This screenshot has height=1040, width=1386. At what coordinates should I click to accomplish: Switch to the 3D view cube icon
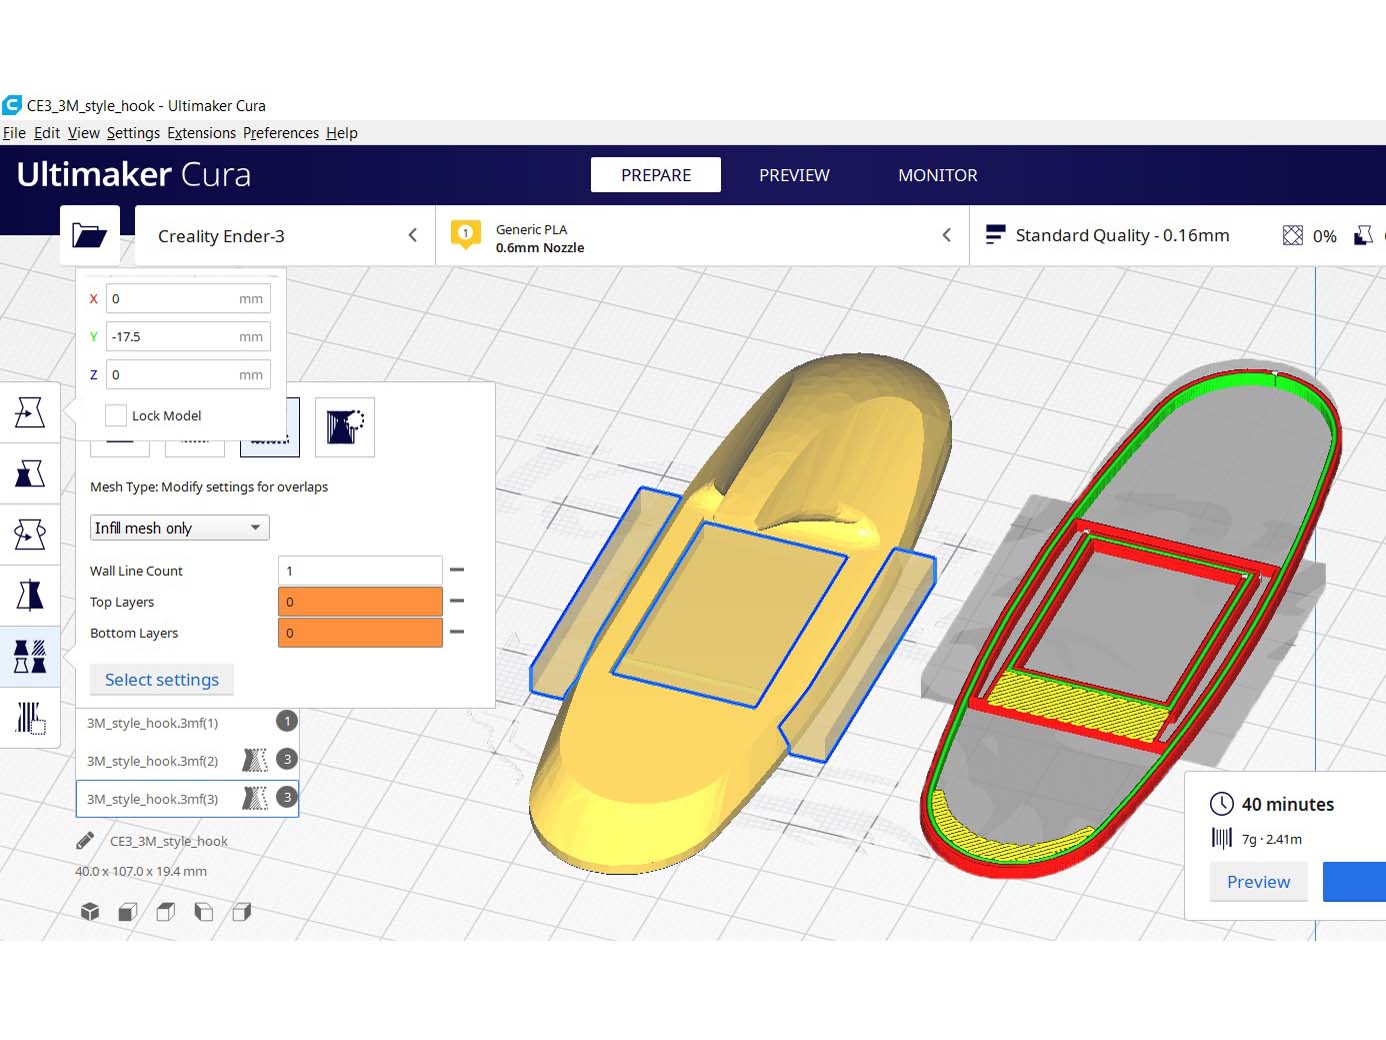click(90, 911)
